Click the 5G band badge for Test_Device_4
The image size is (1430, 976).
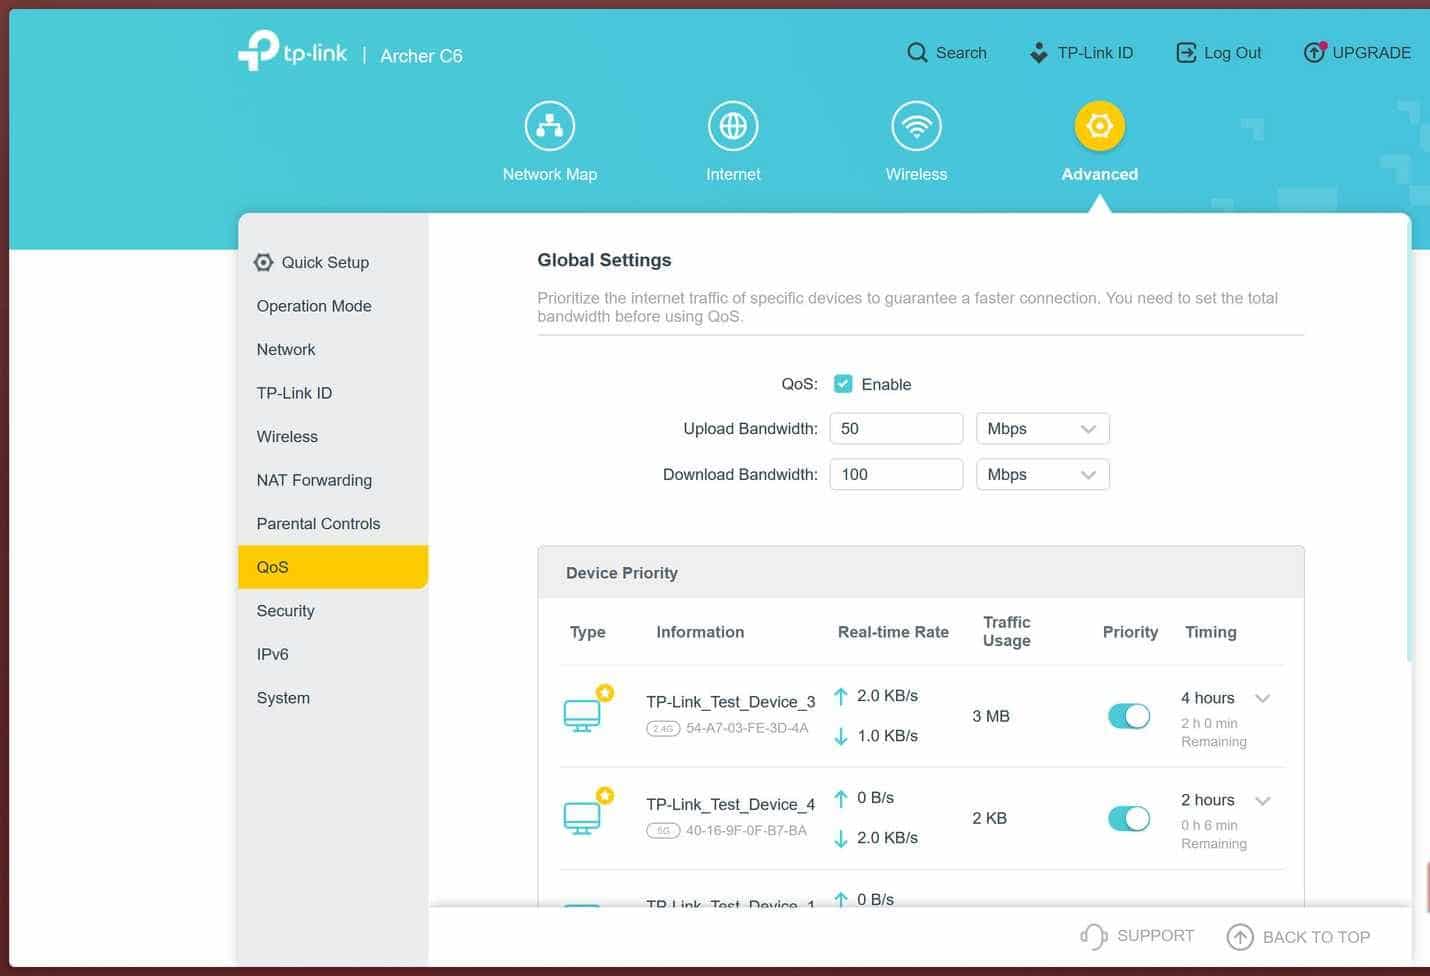663,831
